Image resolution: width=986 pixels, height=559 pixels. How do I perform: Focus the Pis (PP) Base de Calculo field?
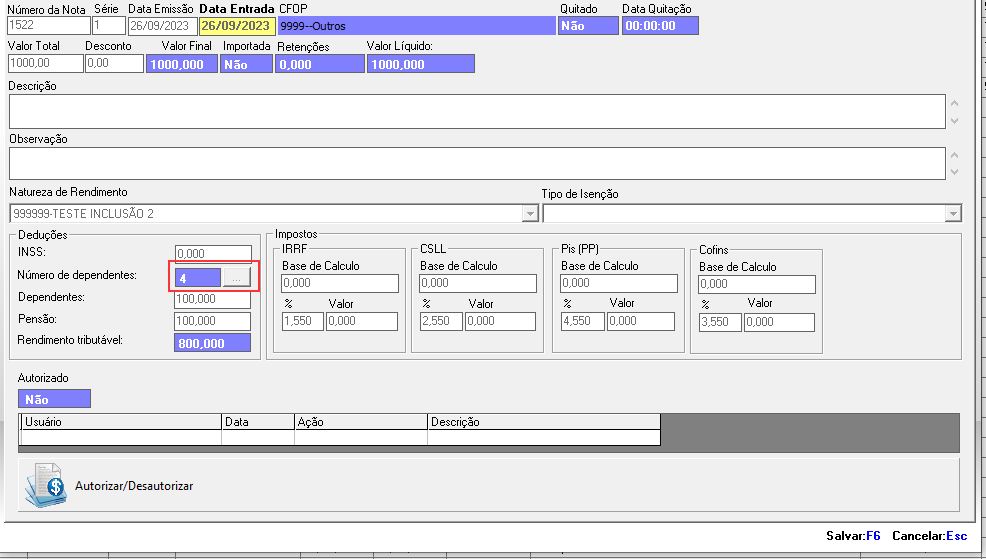pyautogui.click(x=619, y=284)
